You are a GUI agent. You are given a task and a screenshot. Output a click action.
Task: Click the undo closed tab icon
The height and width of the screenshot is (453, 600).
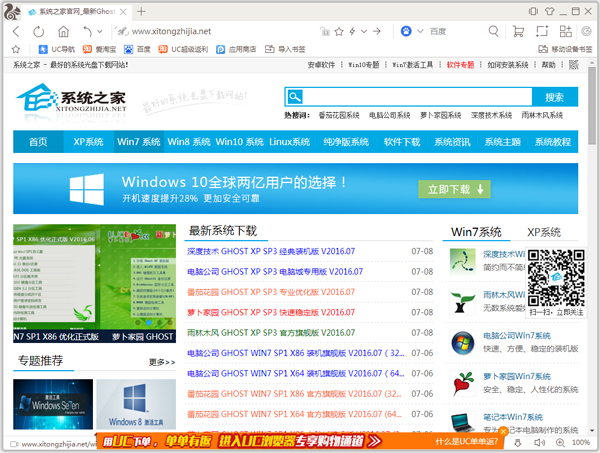pyautogui.click(x=88, y=31)
